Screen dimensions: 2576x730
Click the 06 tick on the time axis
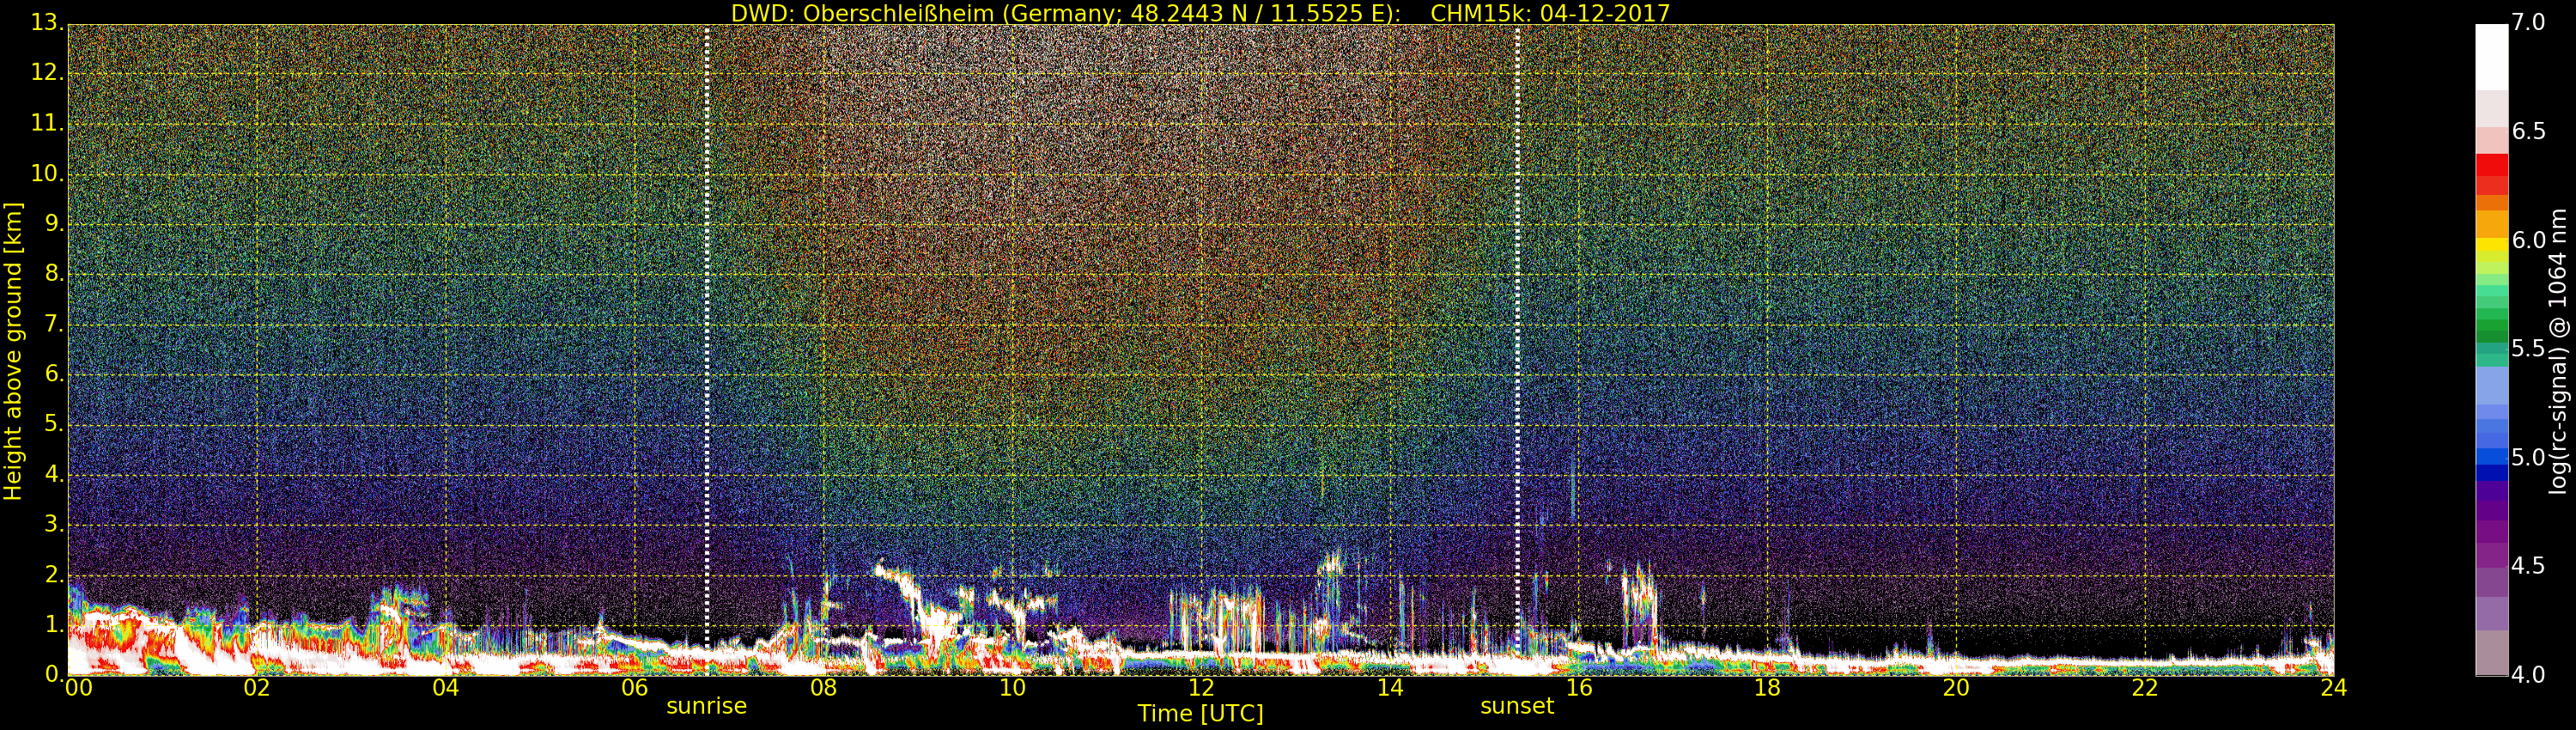click(635, 688)
